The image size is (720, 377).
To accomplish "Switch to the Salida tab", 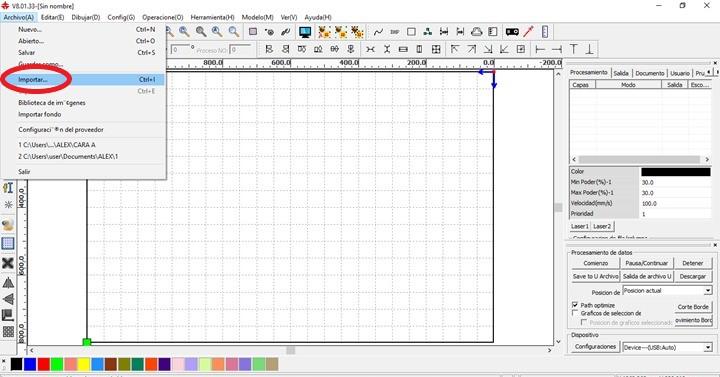I will (621, 73).
